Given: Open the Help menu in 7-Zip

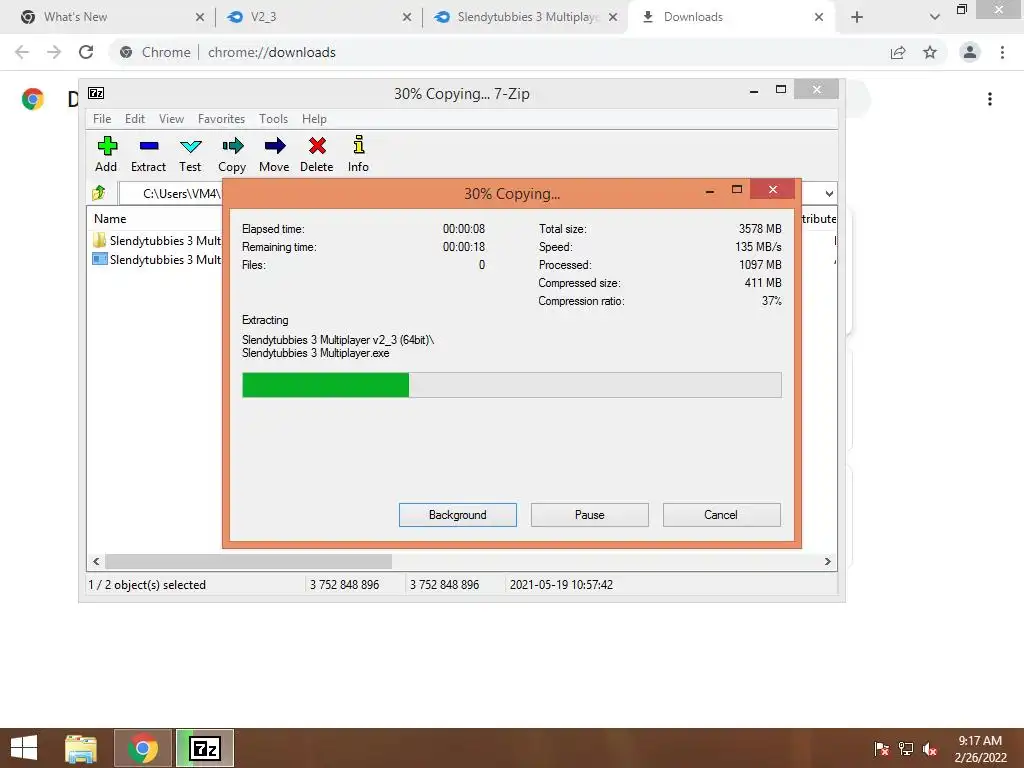Looking at the screenshot, I should tap(314, 119).
